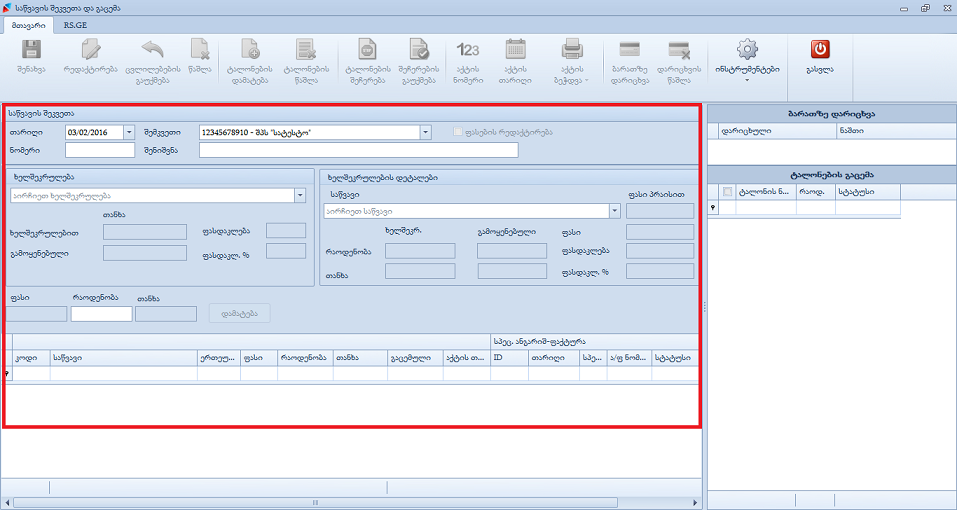Open the თარიღი date picker dropdown arrow

coord(129,132)
